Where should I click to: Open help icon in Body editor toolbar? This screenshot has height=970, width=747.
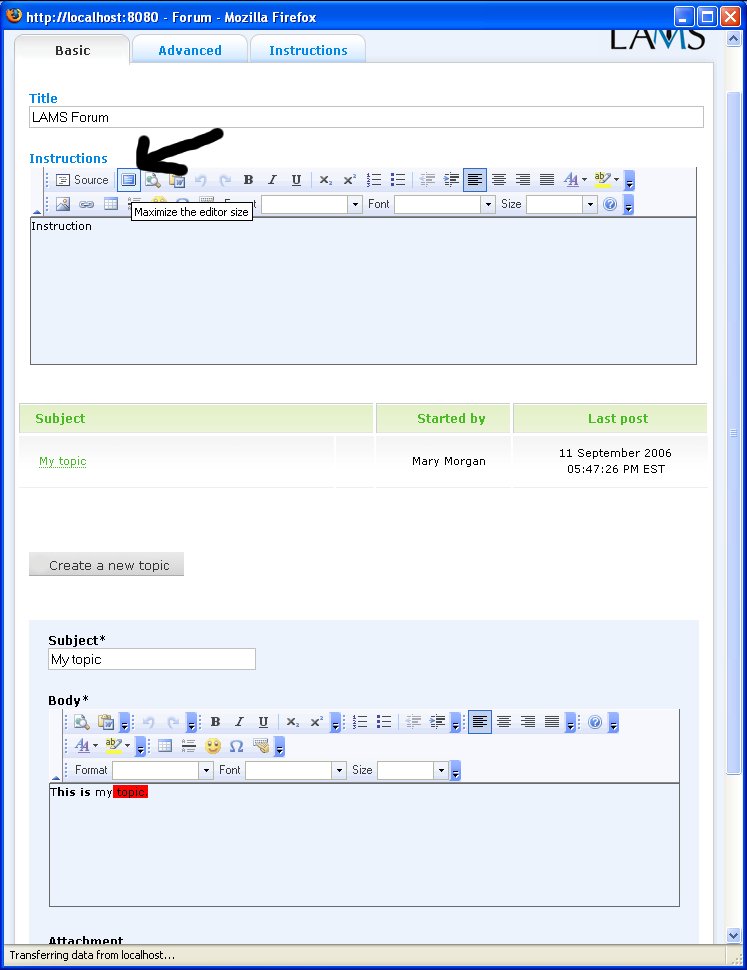tap(595, 722)
